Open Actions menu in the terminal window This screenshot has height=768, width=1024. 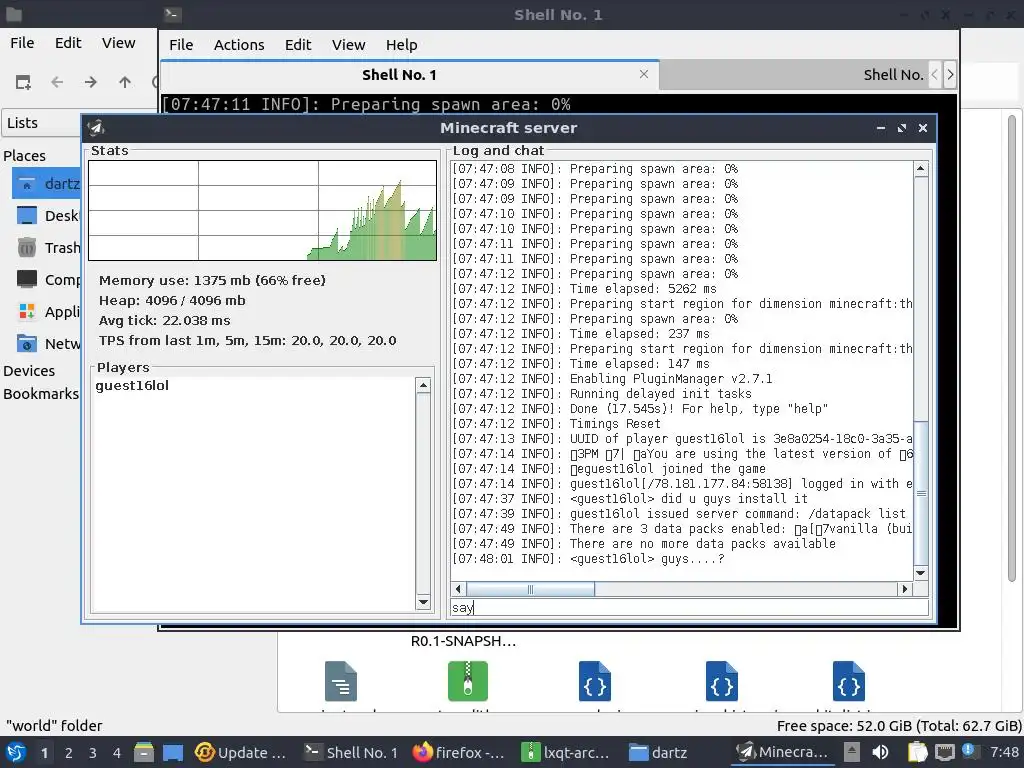click(x=239, y=44)
